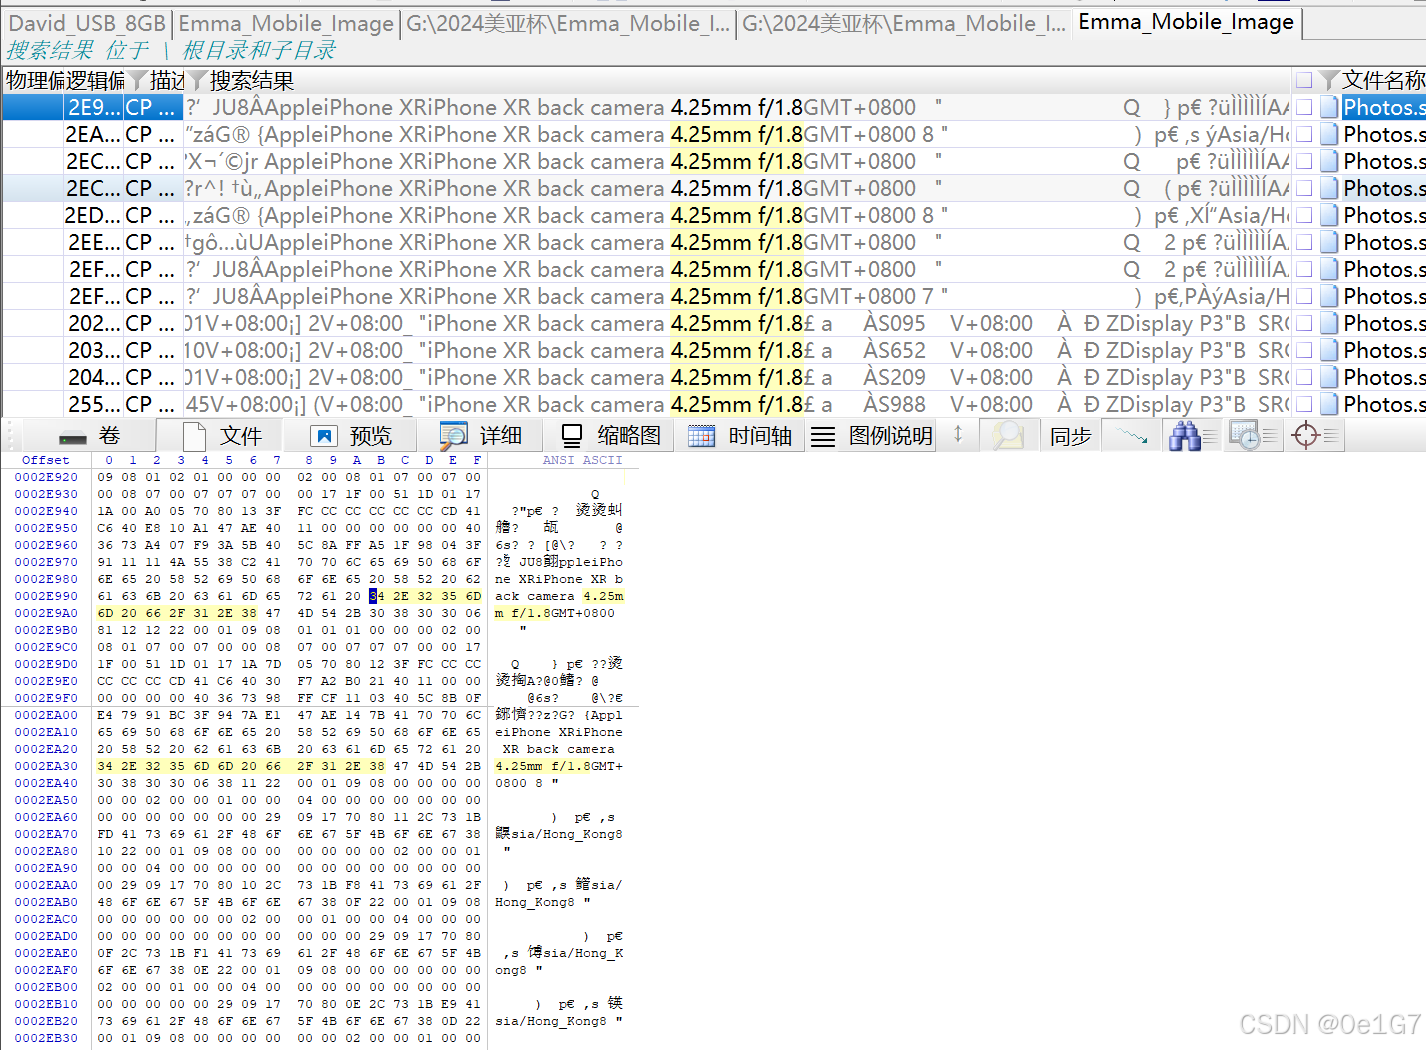Show the 缩略图 (Gallery) view
This screenshot has width=1426, height=1050.
point(610,436)
